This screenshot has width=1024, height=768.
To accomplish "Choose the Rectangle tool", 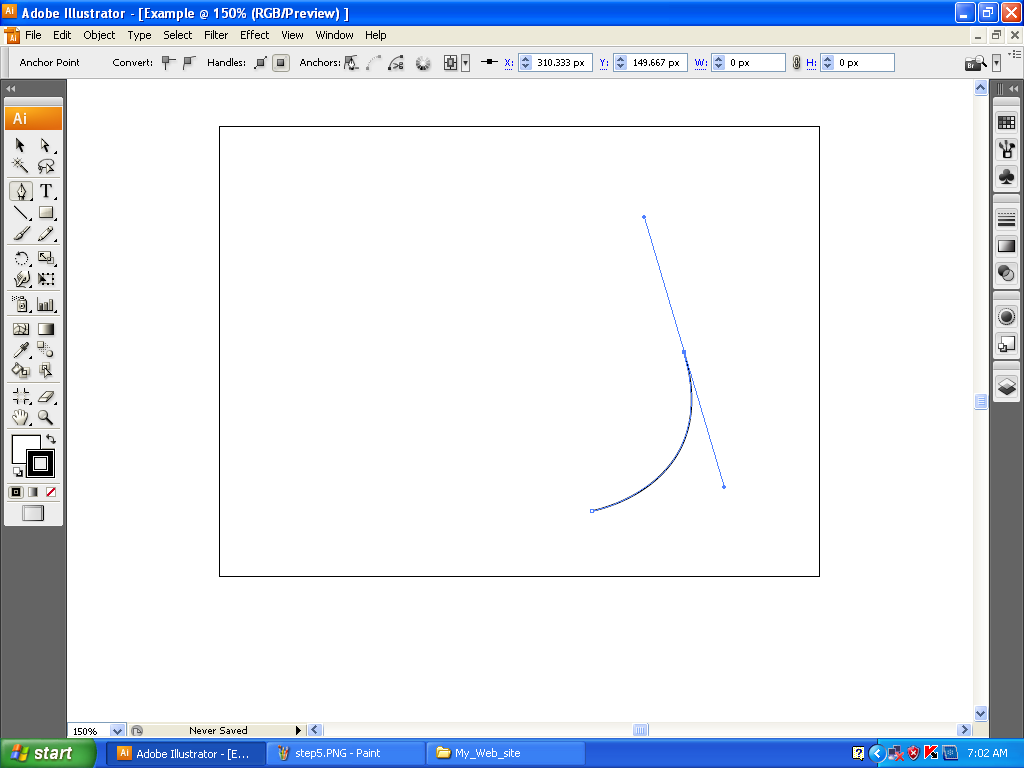I will click(45, 213).
